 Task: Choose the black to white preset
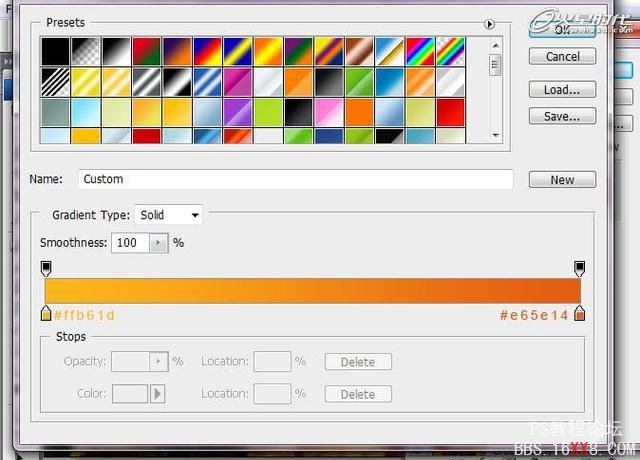116,51
